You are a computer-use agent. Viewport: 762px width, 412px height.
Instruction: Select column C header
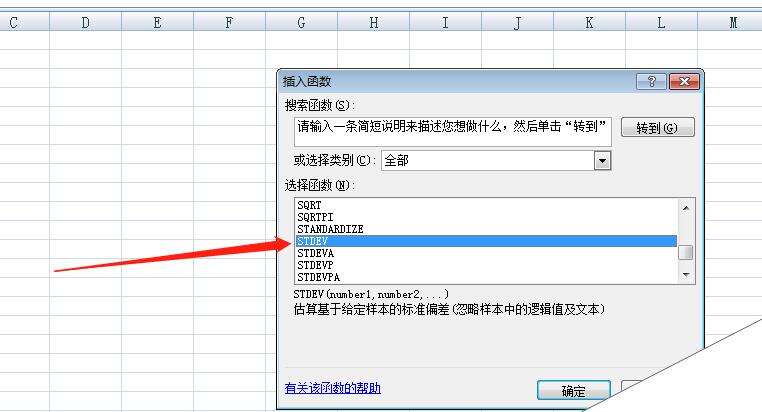pos(24,22)
